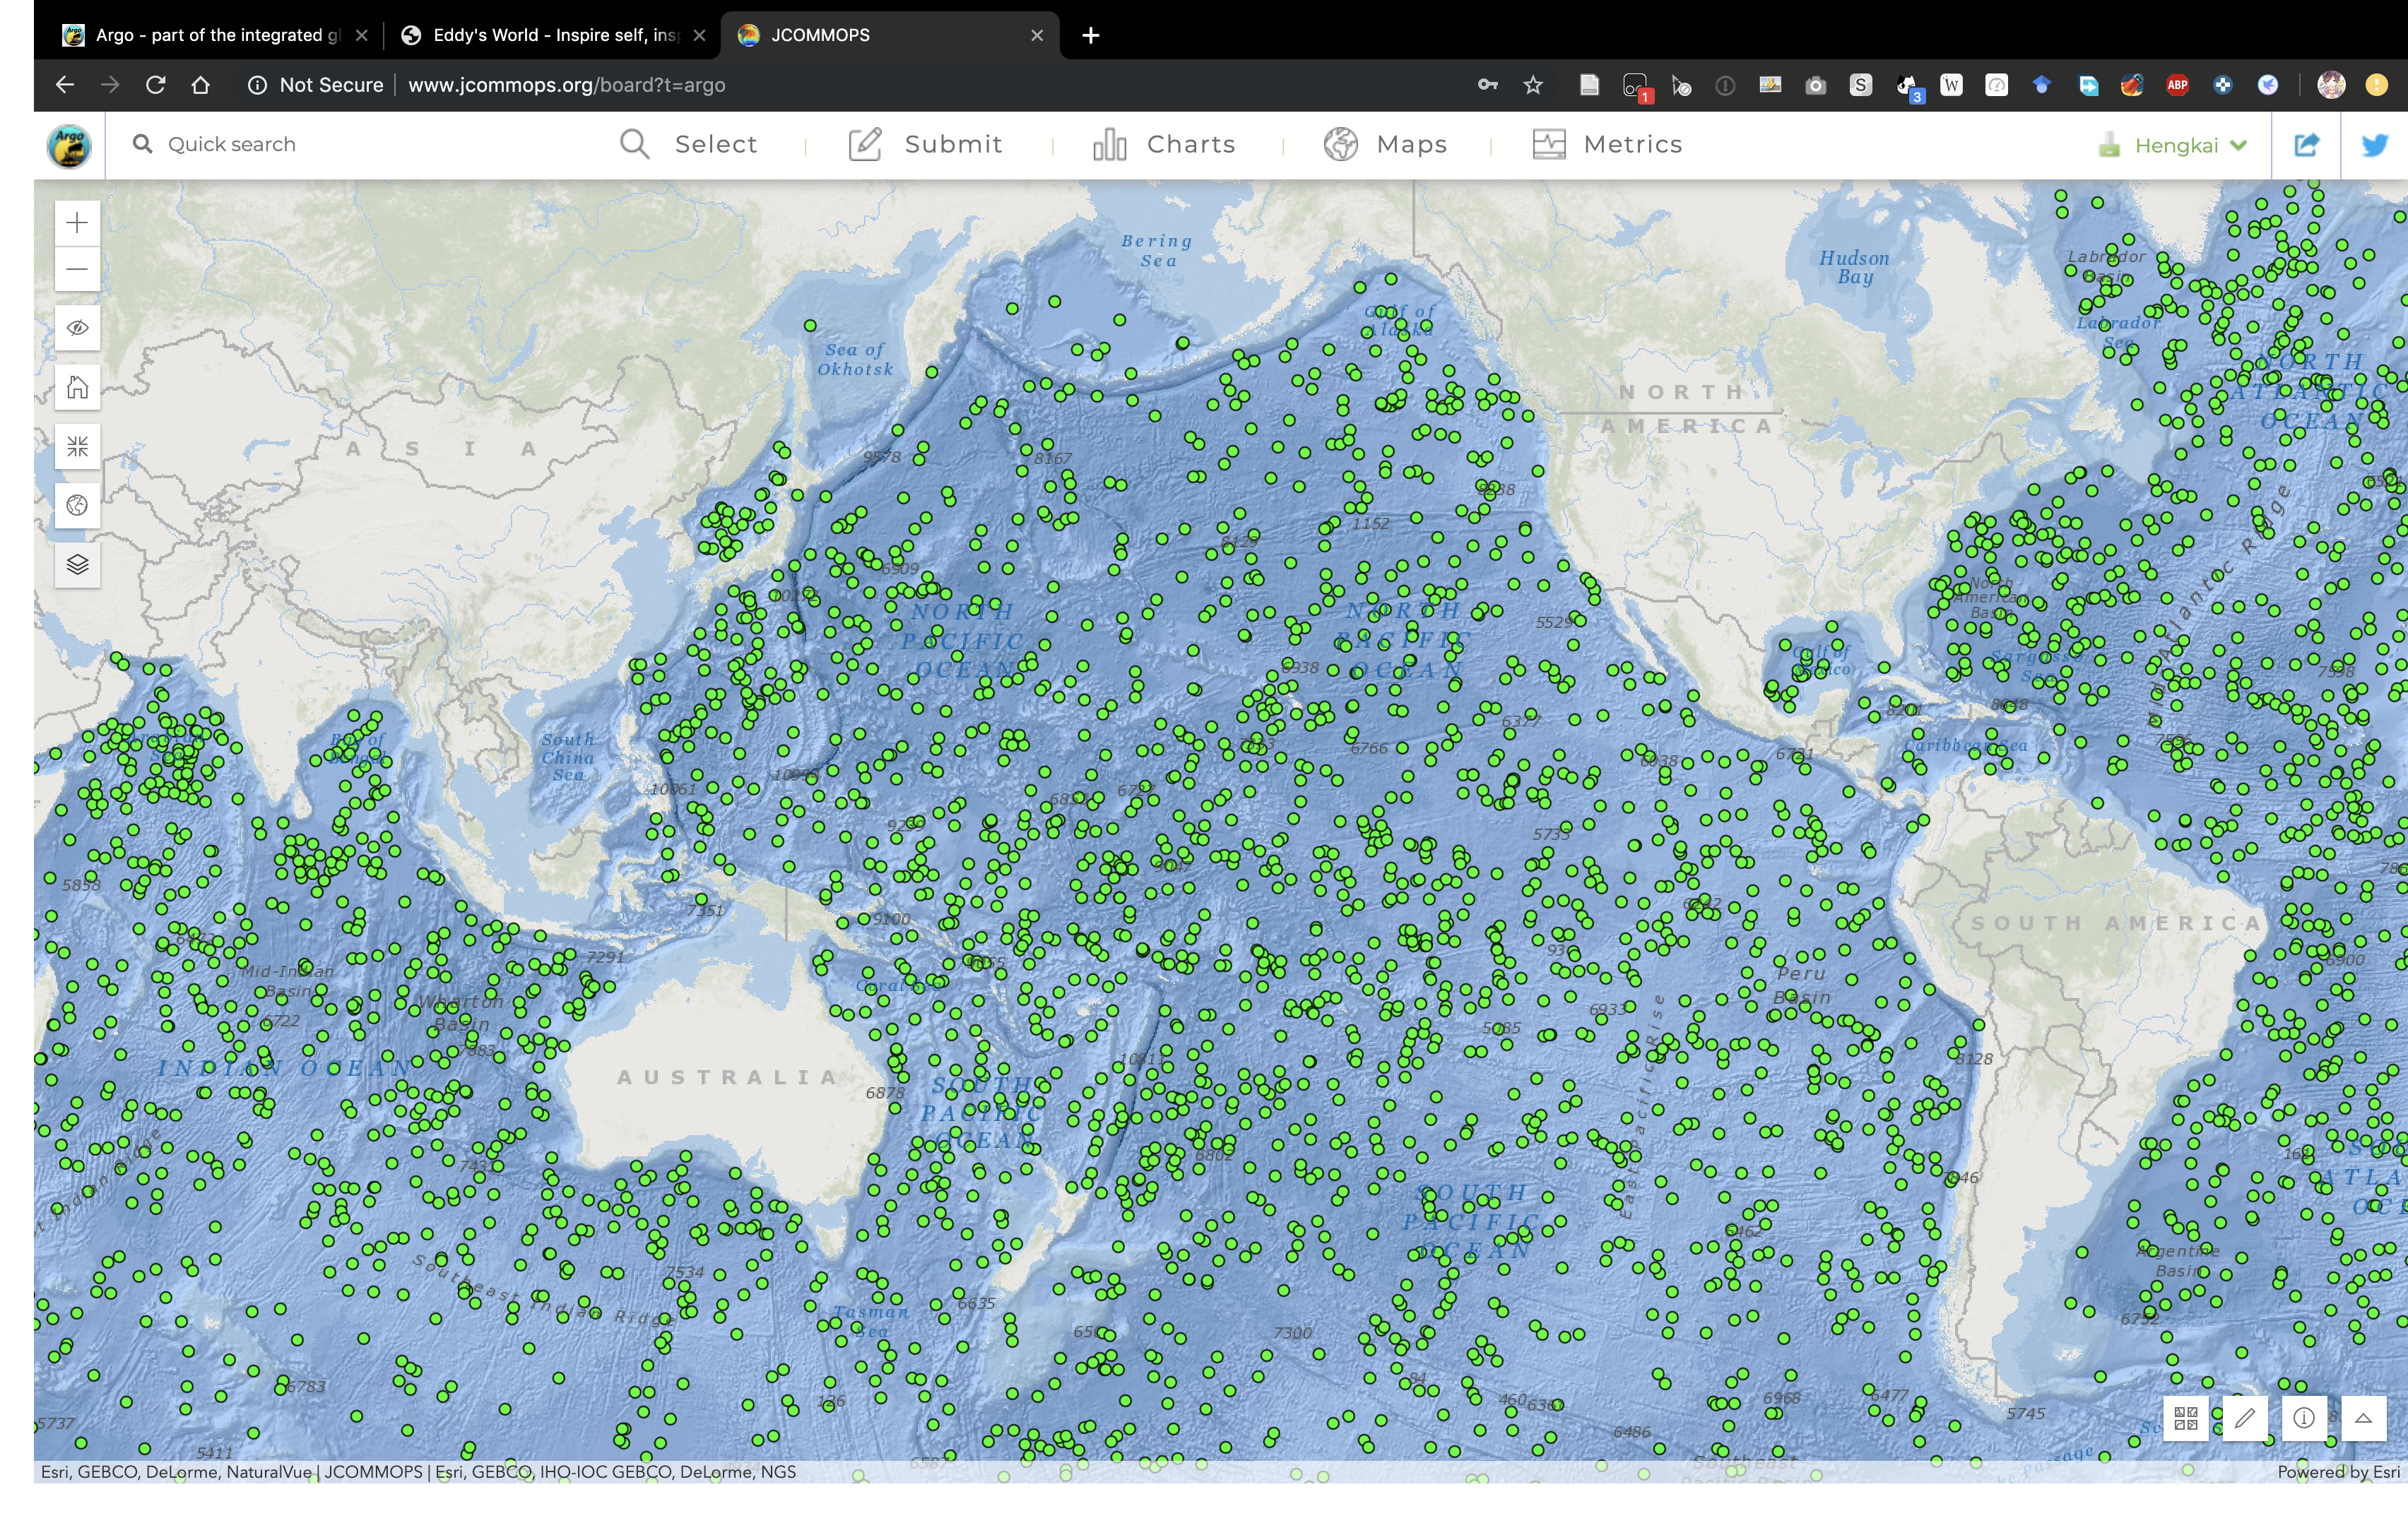
Task: Toggle map visibility eye icon
Action: [77, 328]
